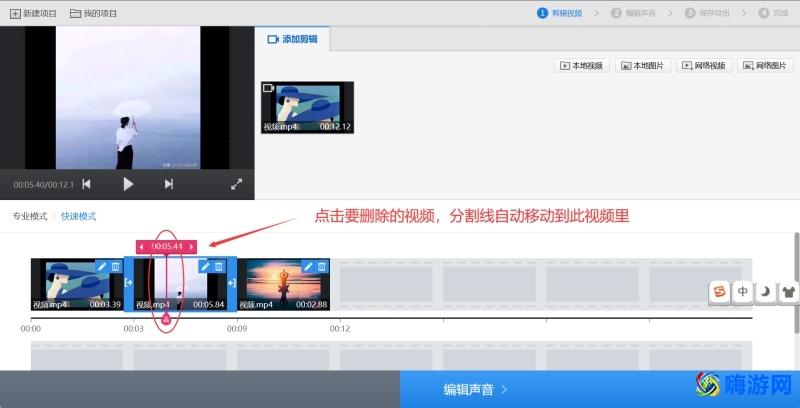Edit the third clip 00:02.88
Screen dimensions: 800x408
308,266
